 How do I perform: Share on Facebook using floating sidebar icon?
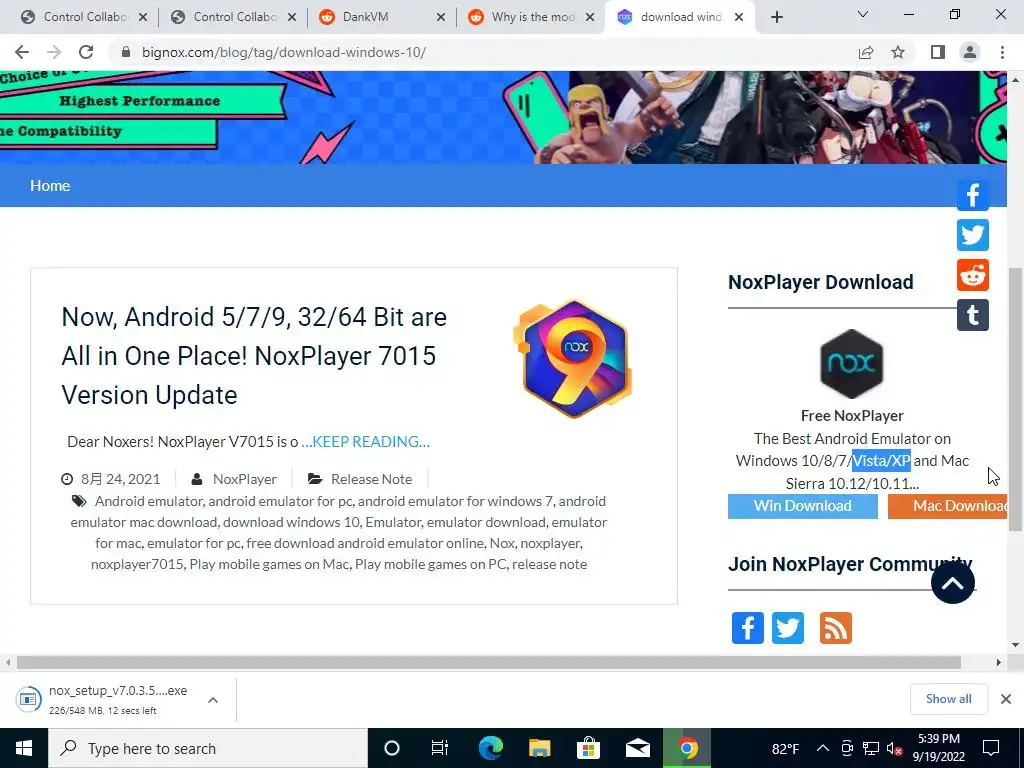point(972,195)
